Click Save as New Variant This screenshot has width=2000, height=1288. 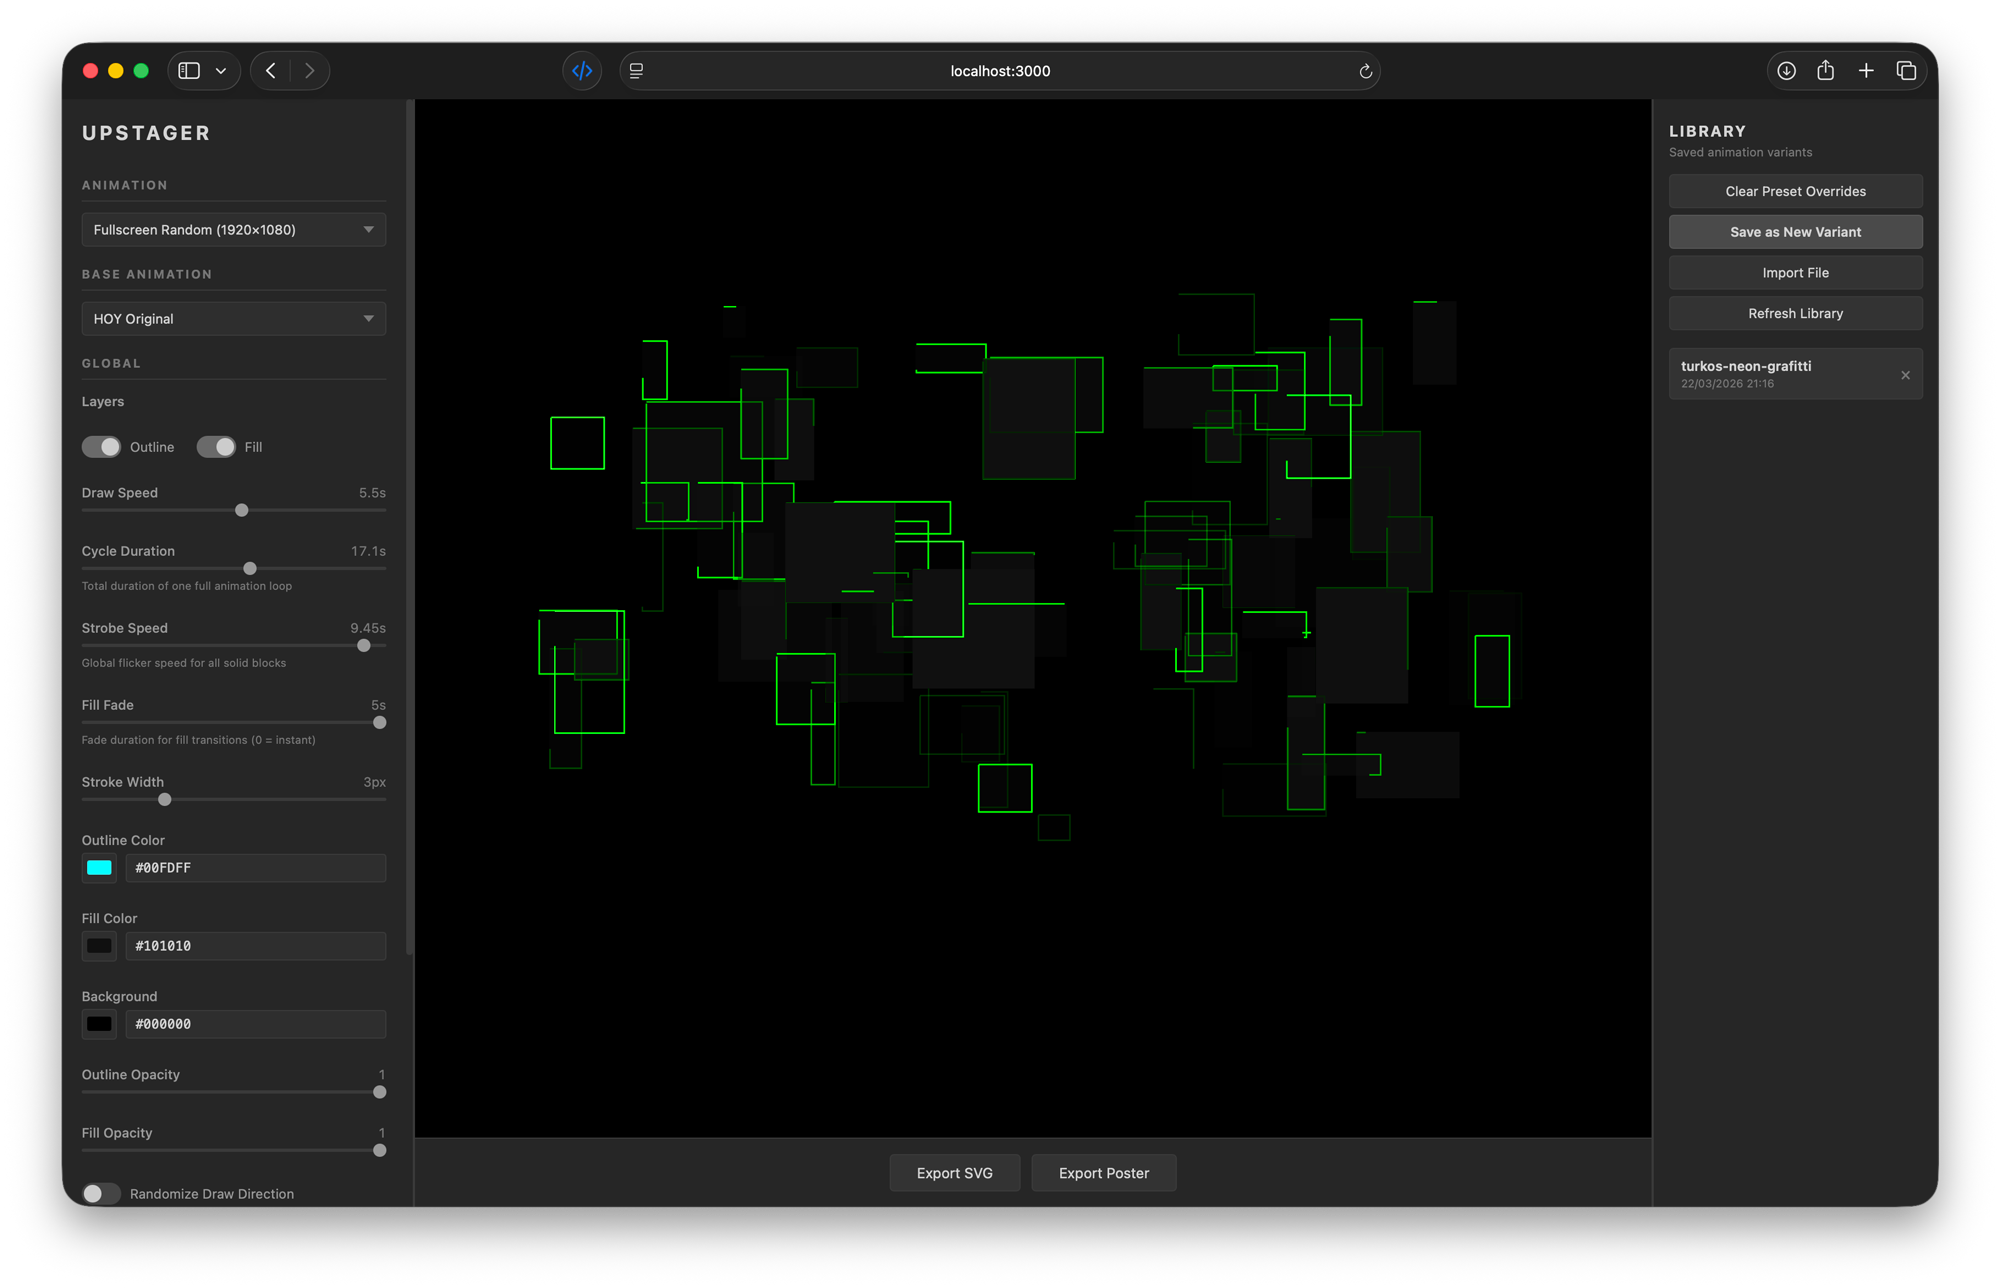[x=1795, y=232]
